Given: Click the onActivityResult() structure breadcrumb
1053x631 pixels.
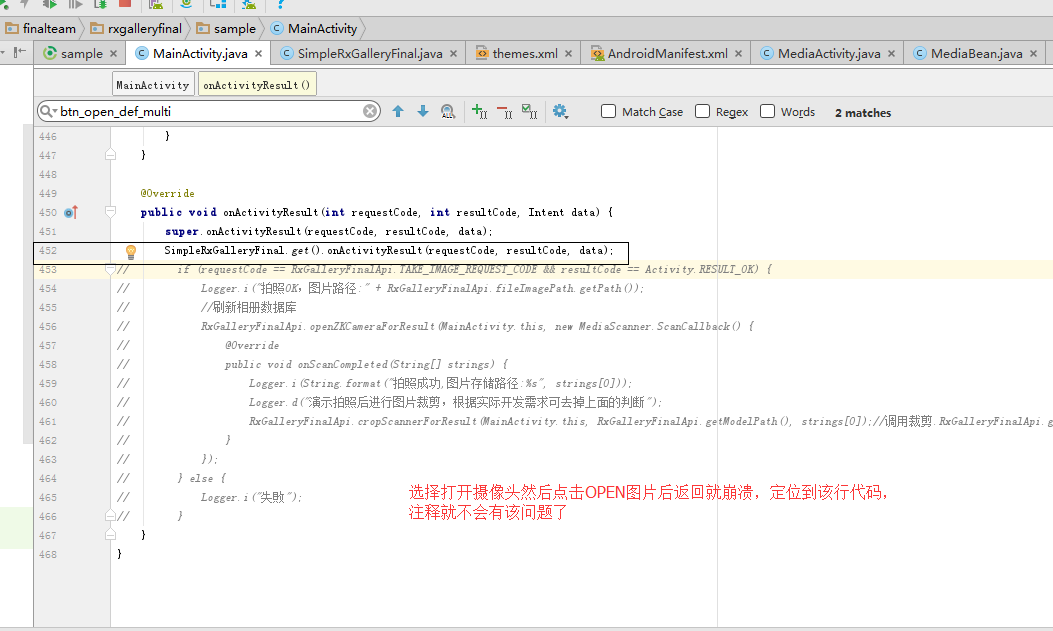Looking at the screenshot, I should 257,85.
